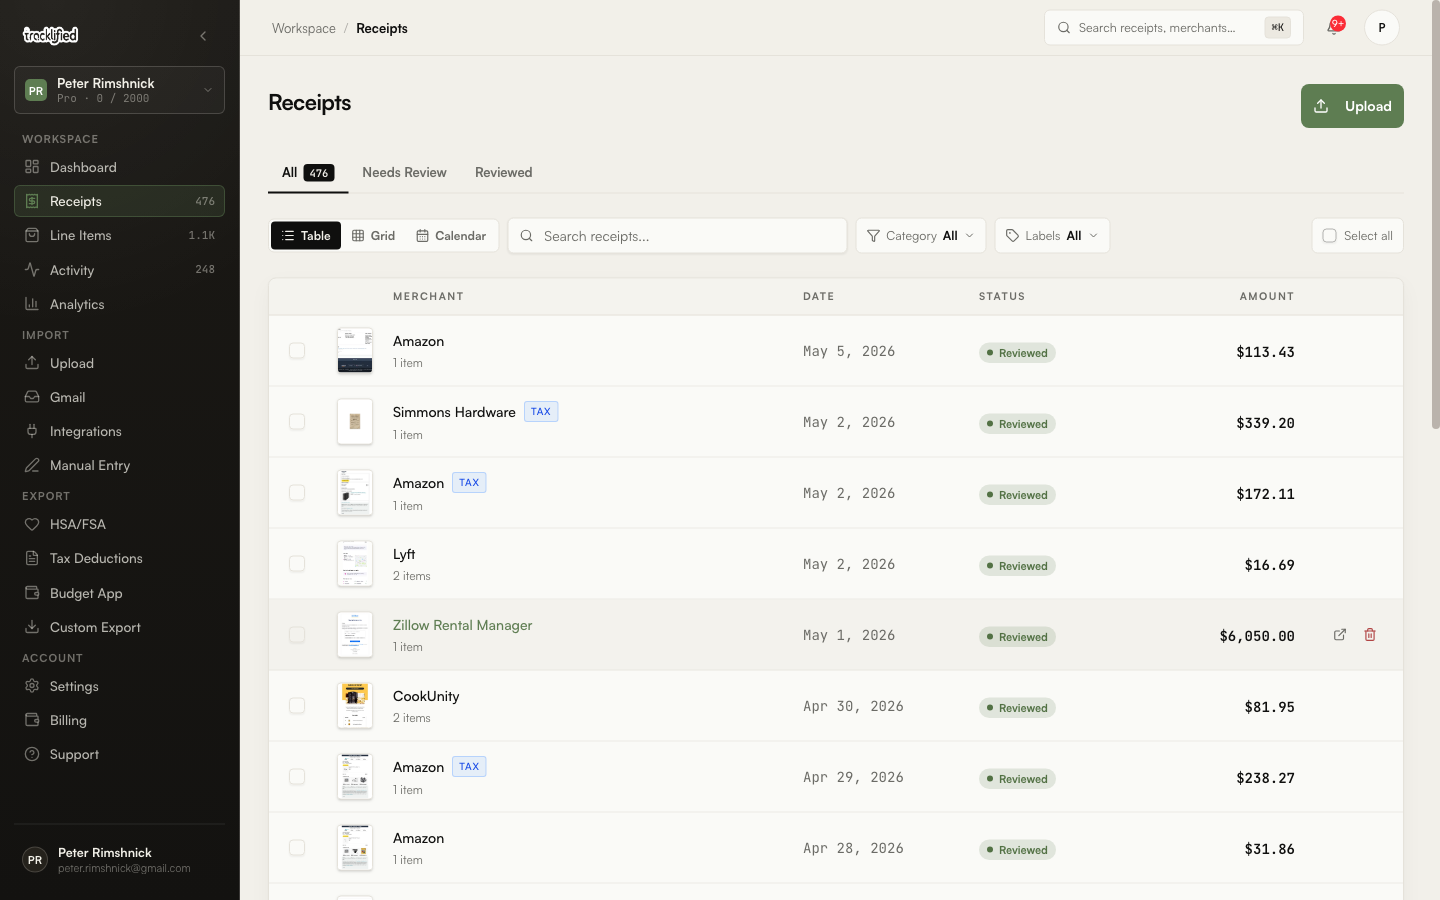Check the CookUnity receipt checkbox
This screenshot has height=900, width=1440.
tap(297, 706)
